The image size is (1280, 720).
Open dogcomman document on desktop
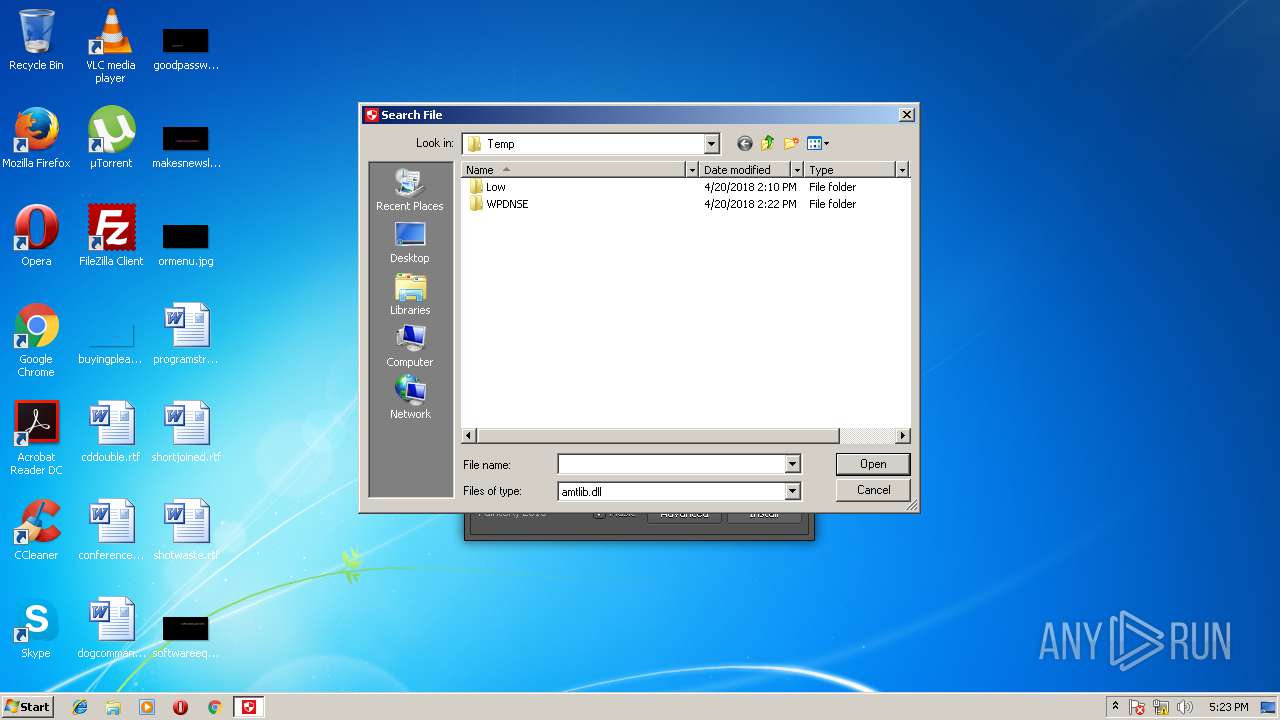click(x=110, y=628)
